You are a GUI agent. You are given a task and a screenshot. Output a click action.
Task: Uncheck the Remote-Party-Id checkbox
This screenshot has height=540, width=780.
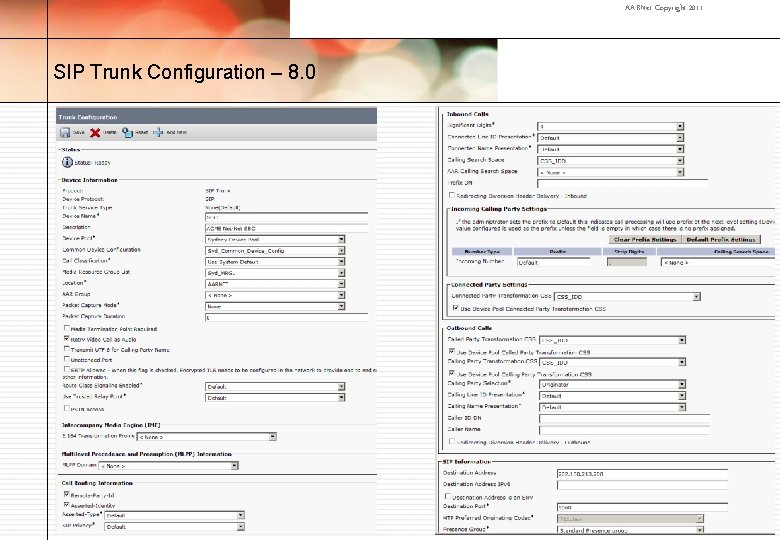tap(67, 494)
